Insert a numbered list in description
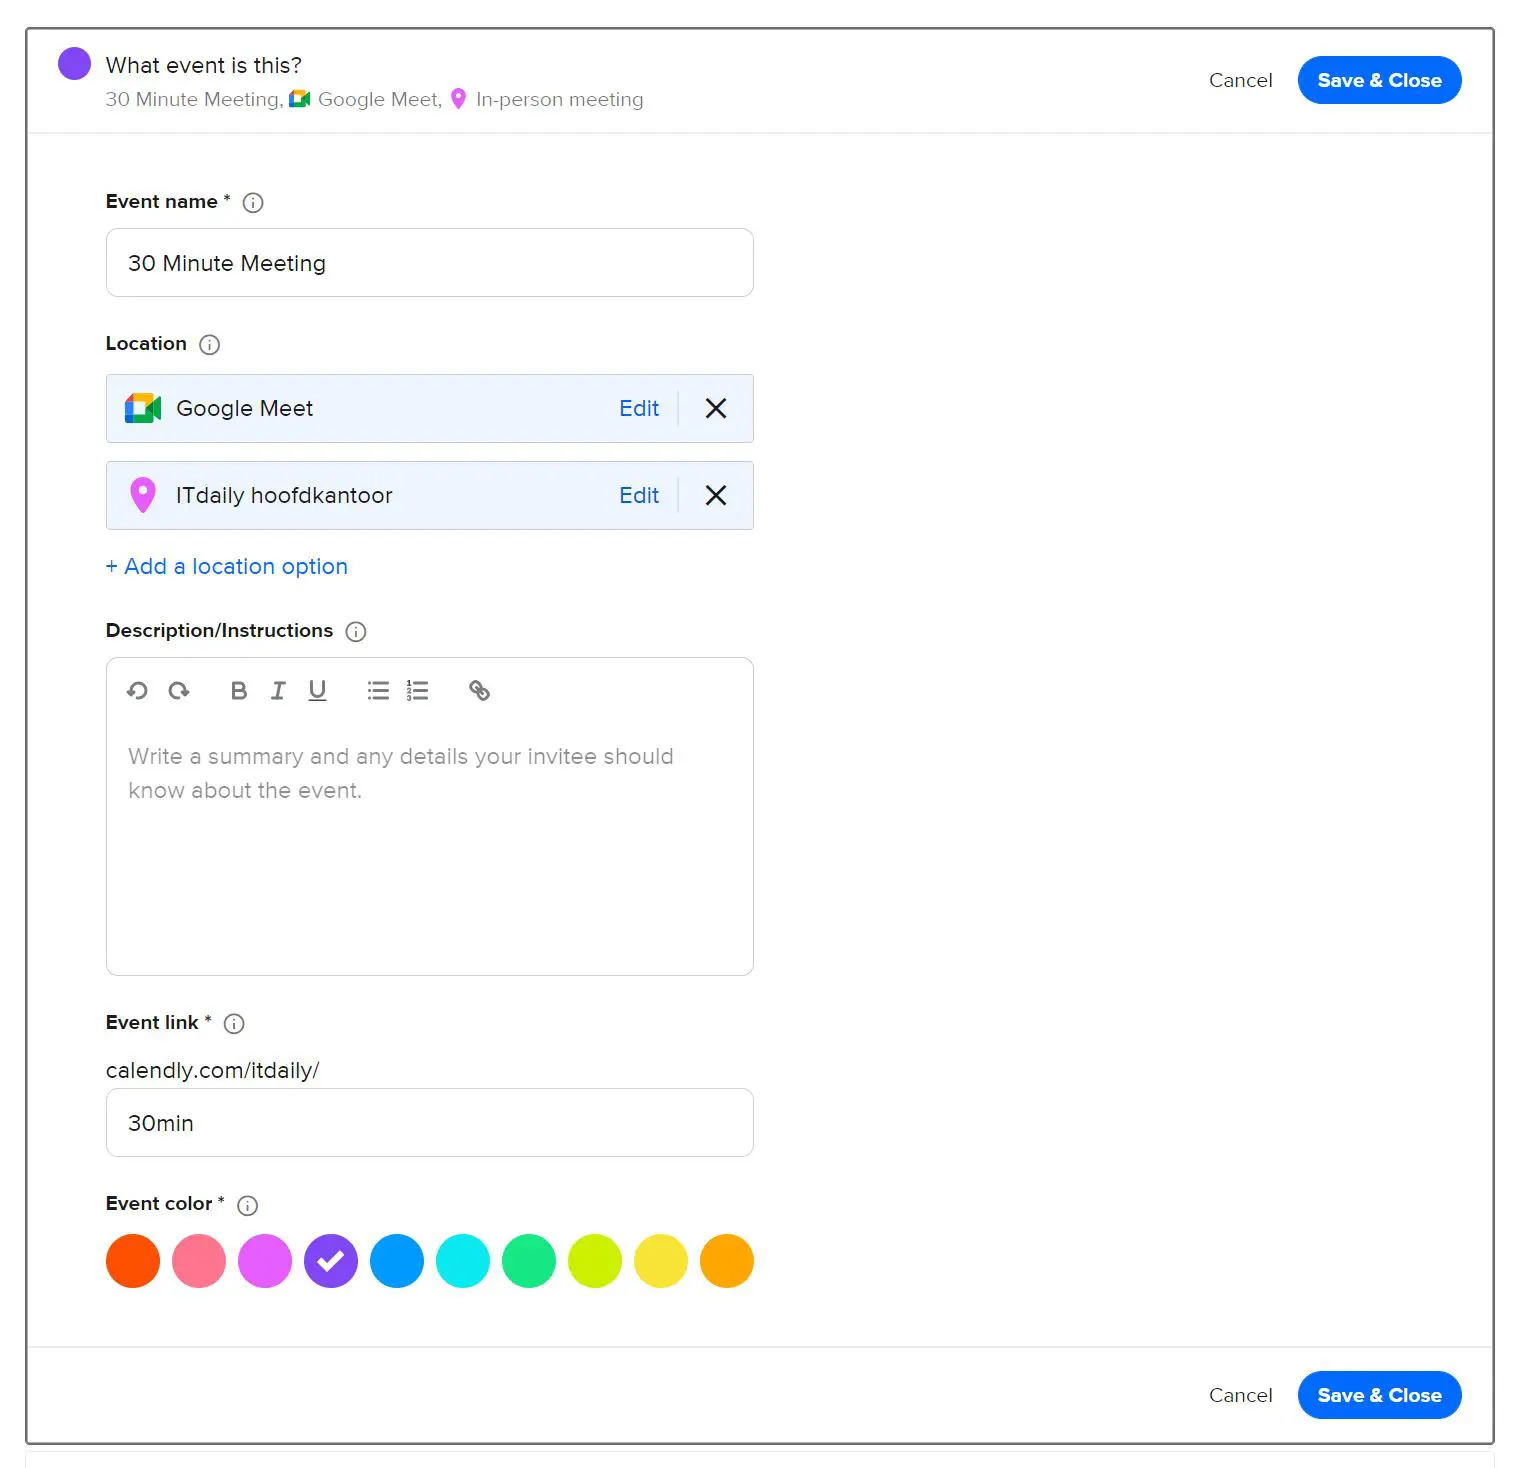Viewport: 1516px width, 1468px height. (417, 690)
